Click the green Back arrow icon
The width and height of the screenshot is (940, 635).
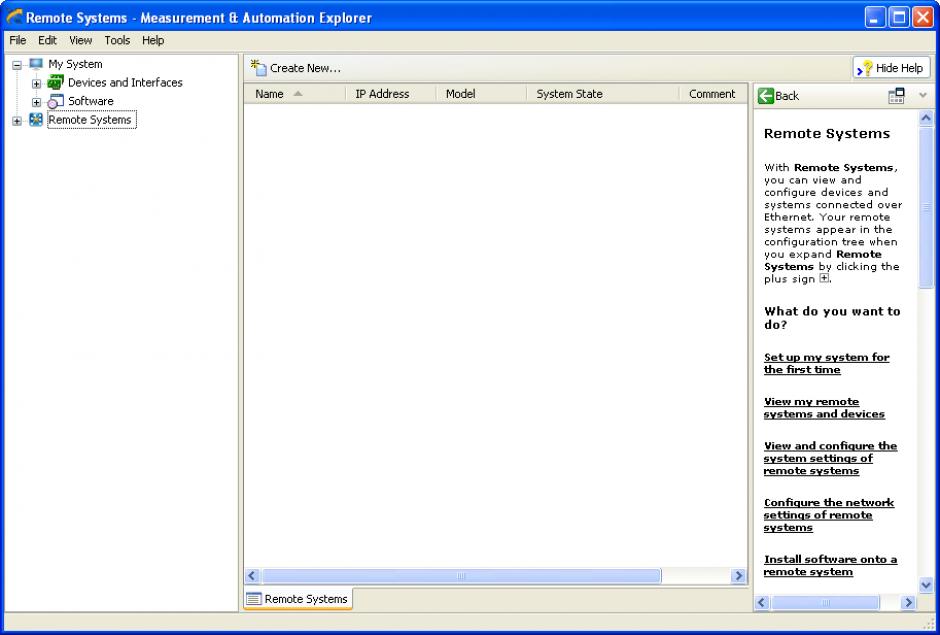click(x=766, y=96)
